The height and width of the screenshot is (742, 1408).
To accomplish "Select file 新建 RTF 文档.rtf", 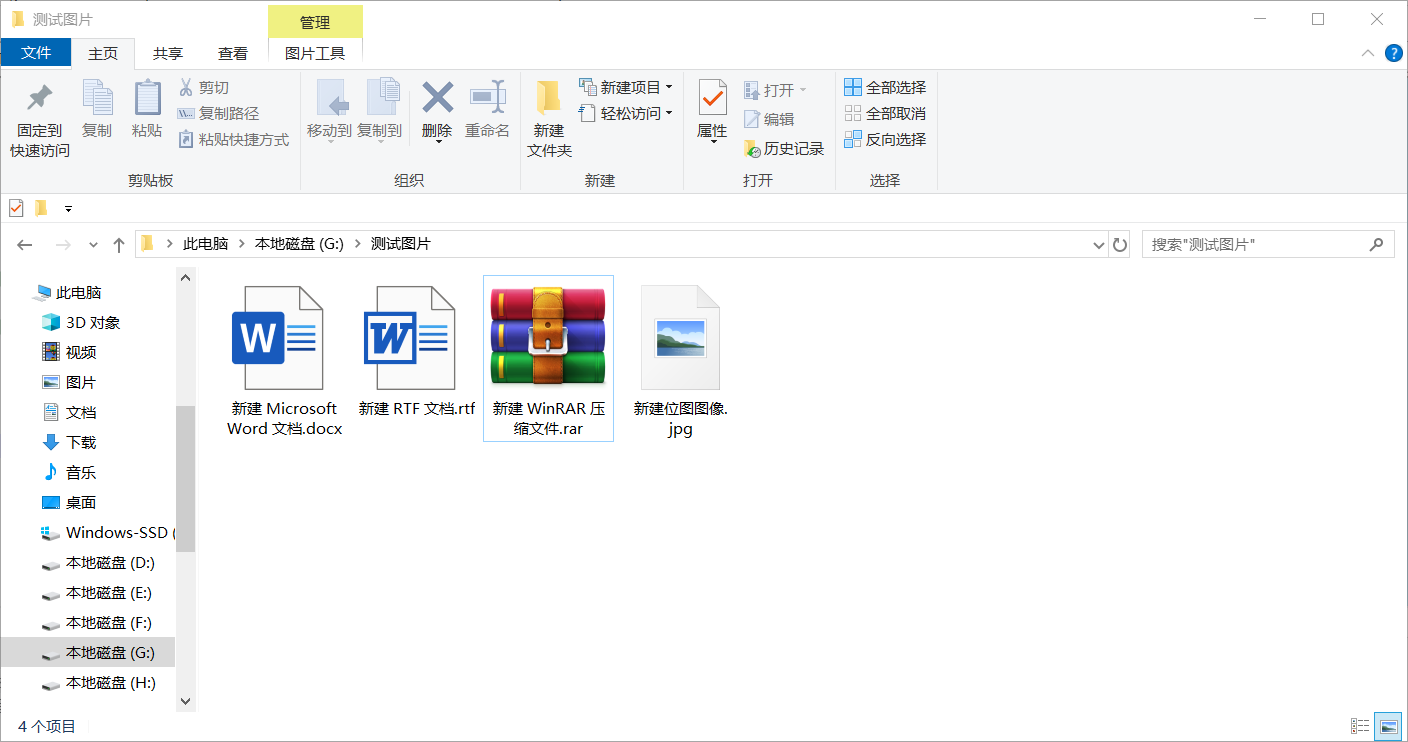I will click(416, 350).
